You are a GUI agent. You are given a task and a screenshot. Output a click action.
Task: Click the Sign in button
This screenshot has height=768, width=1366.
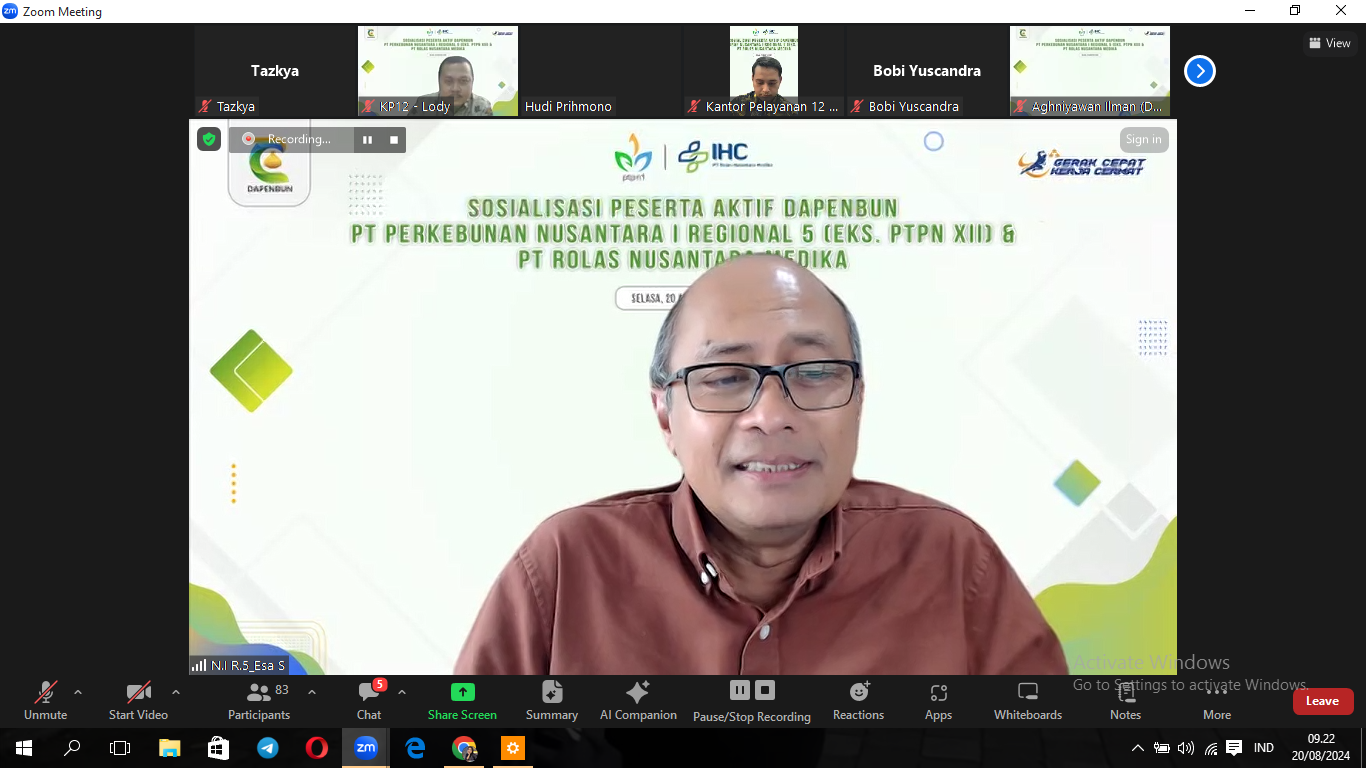tap(1143, 140)
